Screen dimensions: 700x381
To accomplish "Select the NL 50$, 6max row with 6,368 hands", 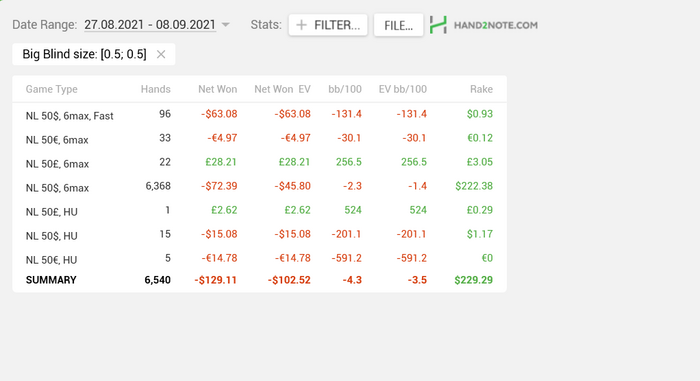I will [259, 187].
